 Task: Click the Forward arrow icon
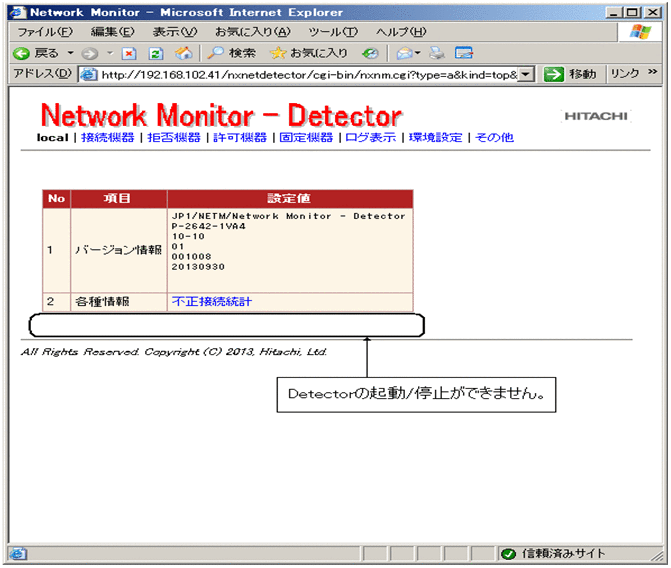pyautogui.click(x=89, y=54)
